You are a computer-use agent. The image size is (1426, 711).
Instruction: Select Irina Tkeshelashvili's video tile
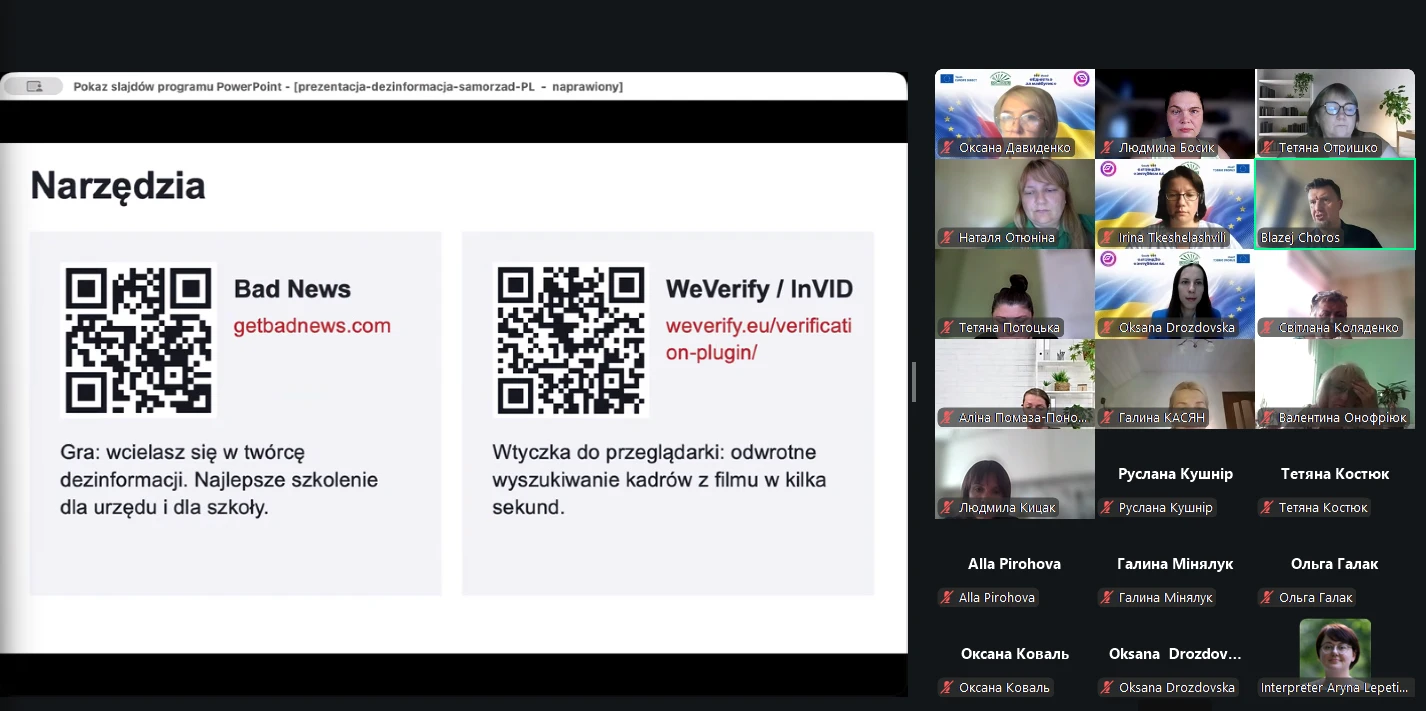1175,204
